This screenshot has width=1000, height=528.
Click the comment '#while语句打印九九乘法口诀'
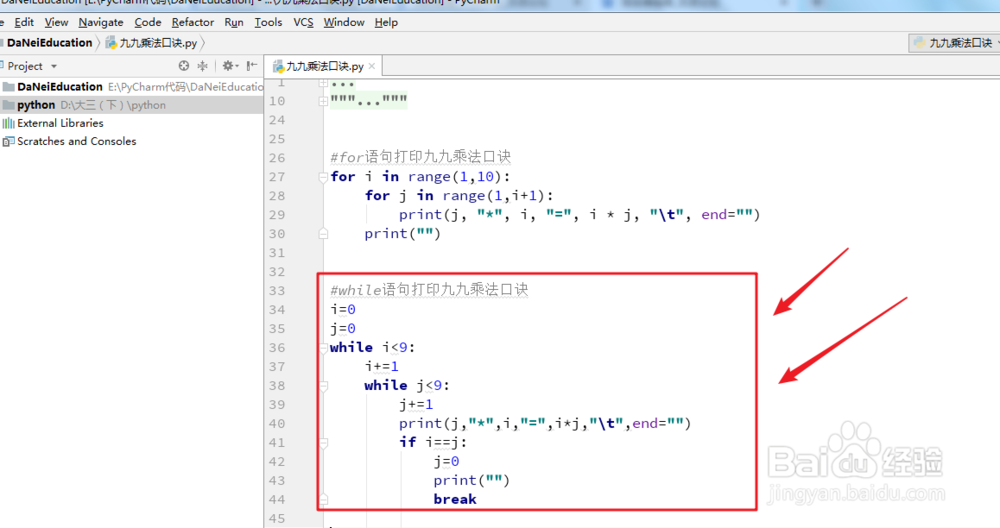(x=429, y=290)
